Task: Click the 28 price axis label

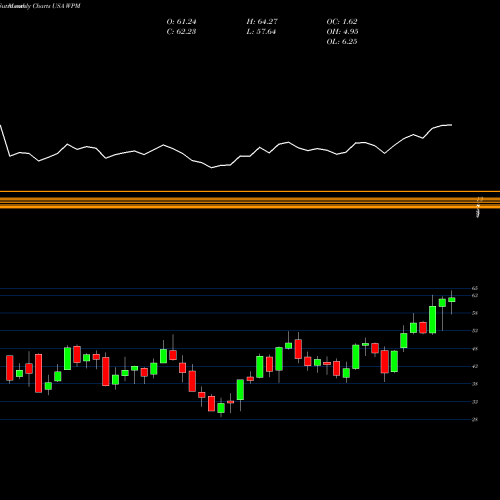Action: click(x=475, y=420)
